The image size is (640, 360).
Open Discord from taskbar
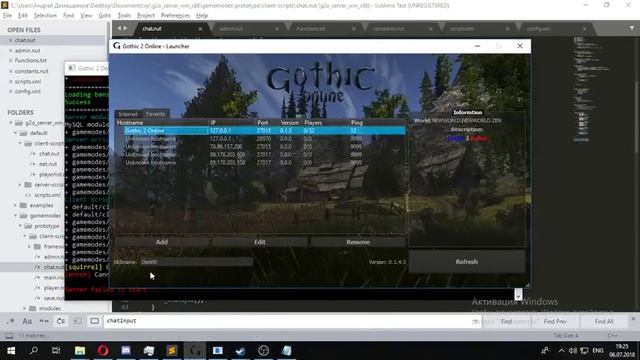pyautogui.click(x=126, y=351)
